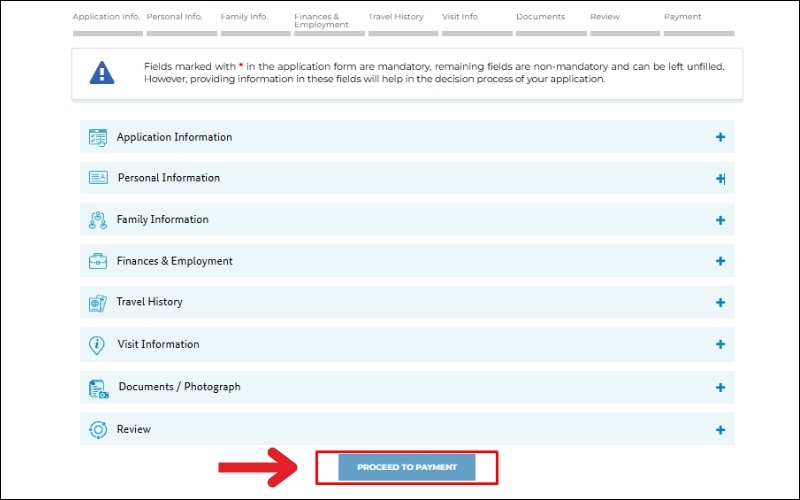Click the warning triangle notice icon
800x500 pixels.
click(102, 73)
